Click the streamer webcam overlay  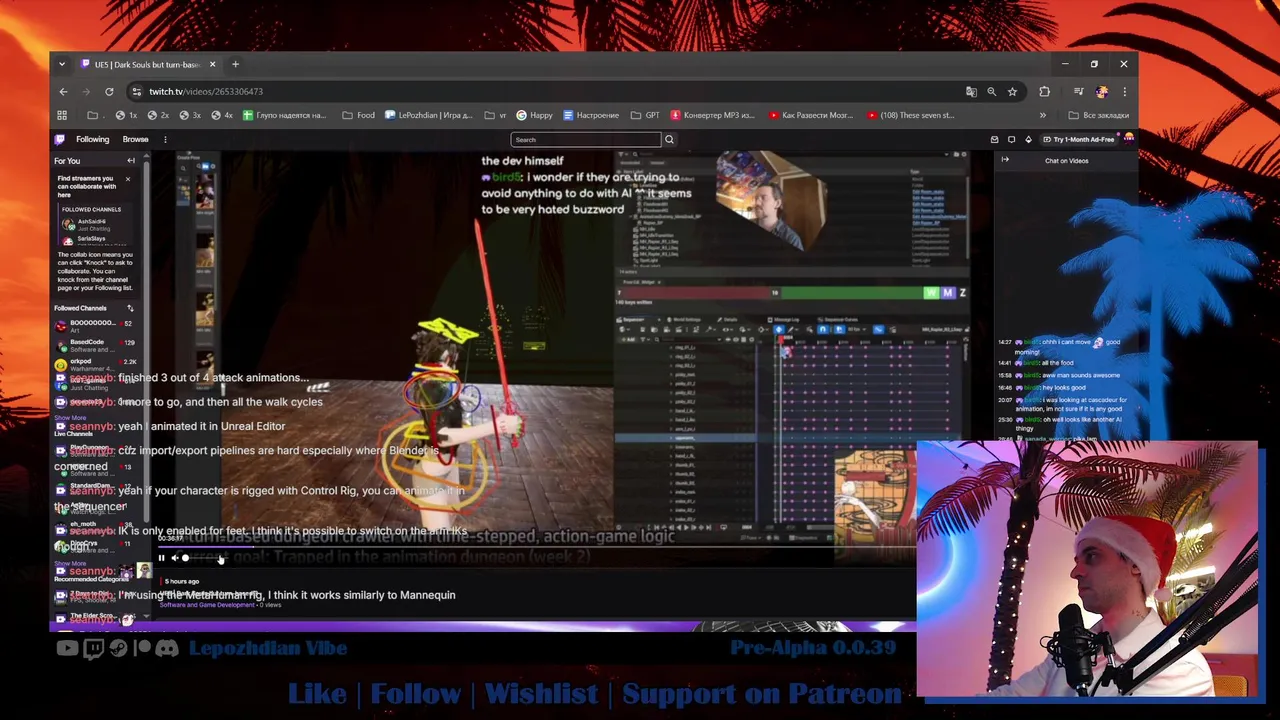coord(1087,569)
